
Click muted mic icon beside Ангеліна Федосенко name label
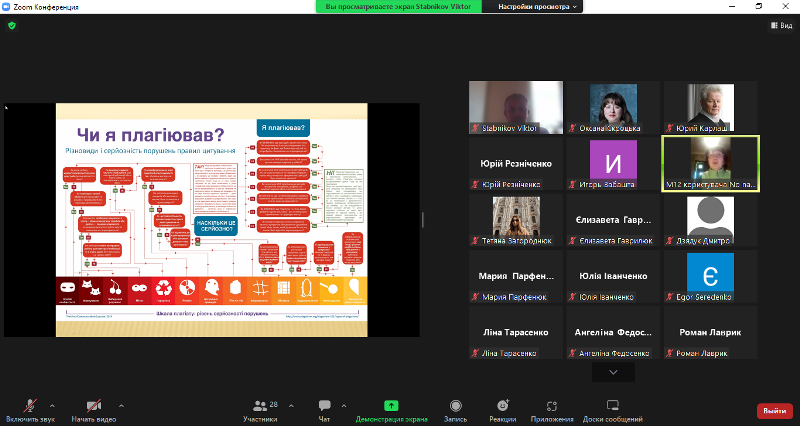(x=572, y=353)
